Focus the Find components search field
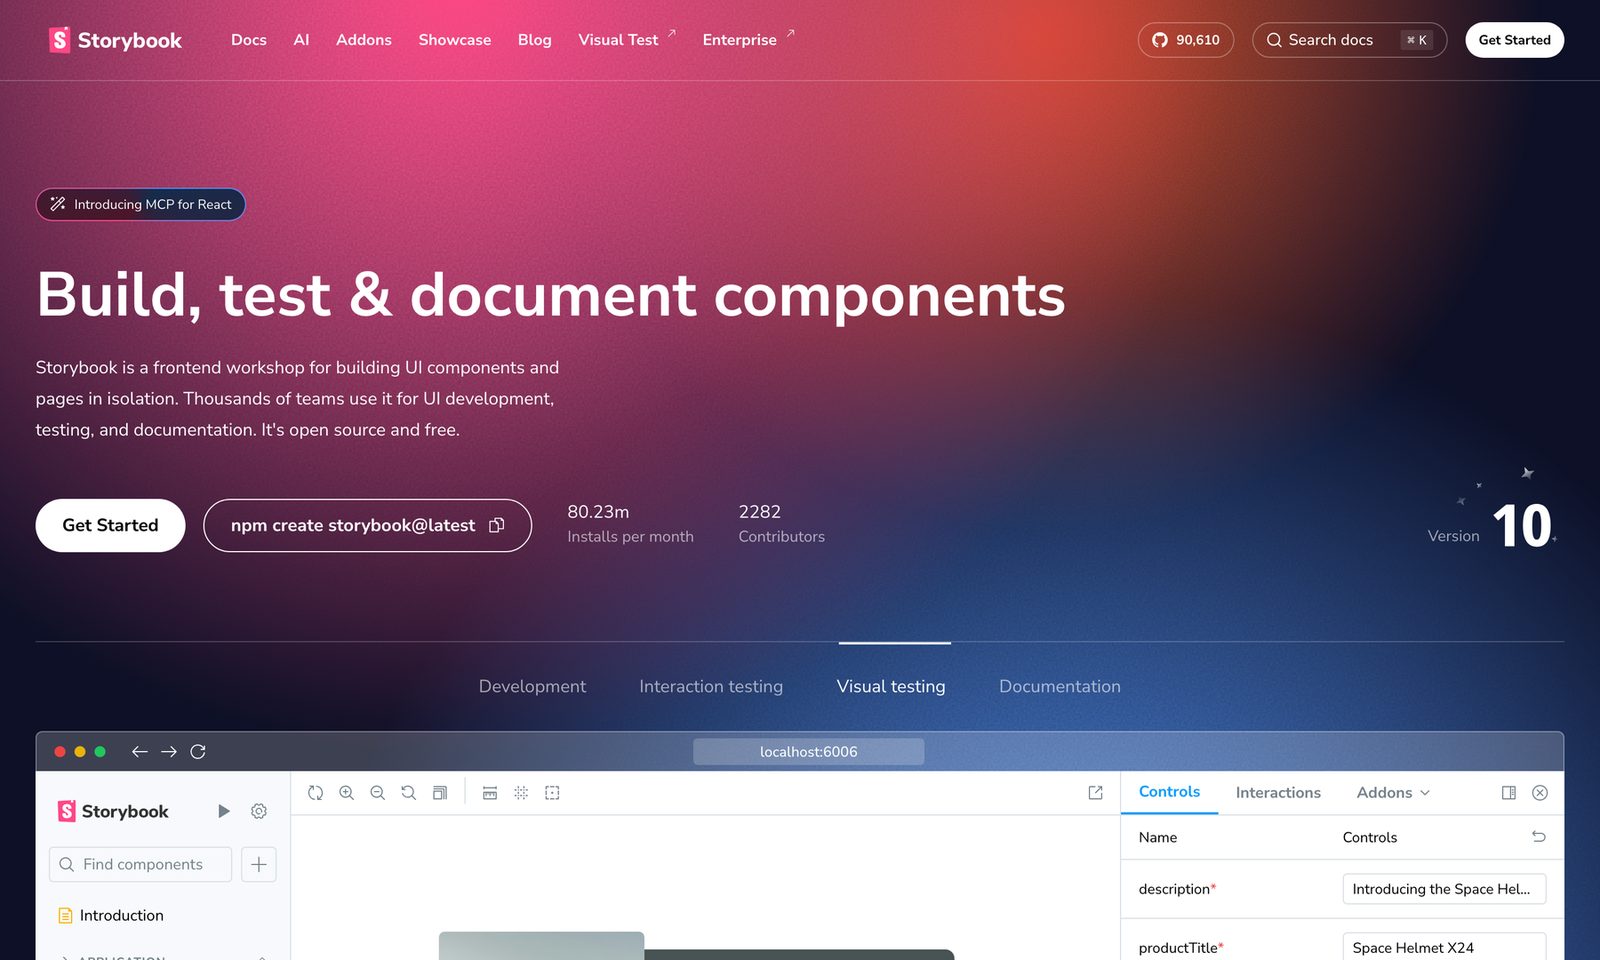The width and height of the screenshot is (1600, 960). click(141, 865)
